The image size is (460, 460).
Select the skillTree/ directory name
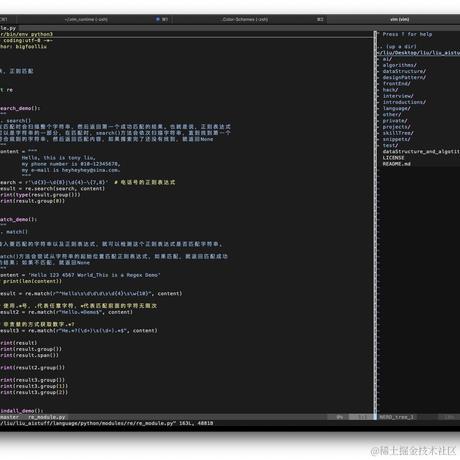[x=398, y=133]
